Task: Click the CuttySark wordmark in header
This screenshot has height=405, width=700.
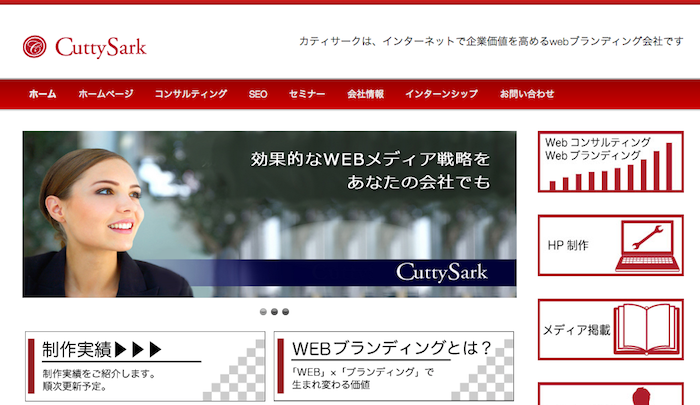Action: point(101,47)
